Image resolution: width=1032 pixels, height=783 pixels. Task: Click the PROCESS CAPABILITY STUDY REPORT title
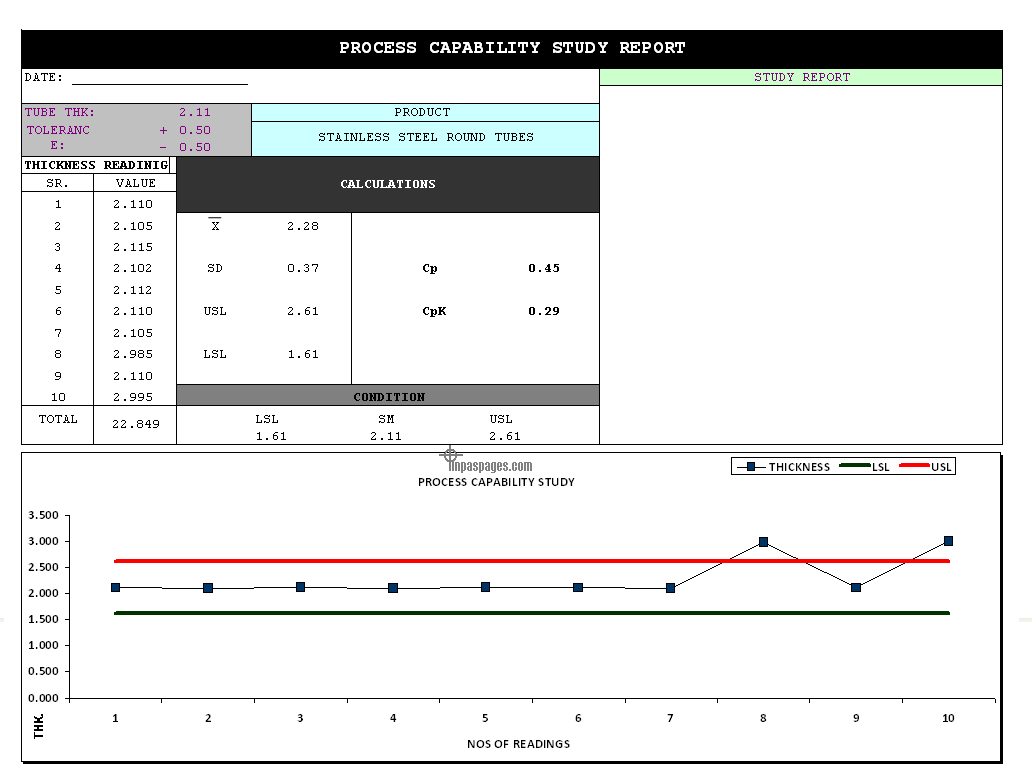pos(512,48)
